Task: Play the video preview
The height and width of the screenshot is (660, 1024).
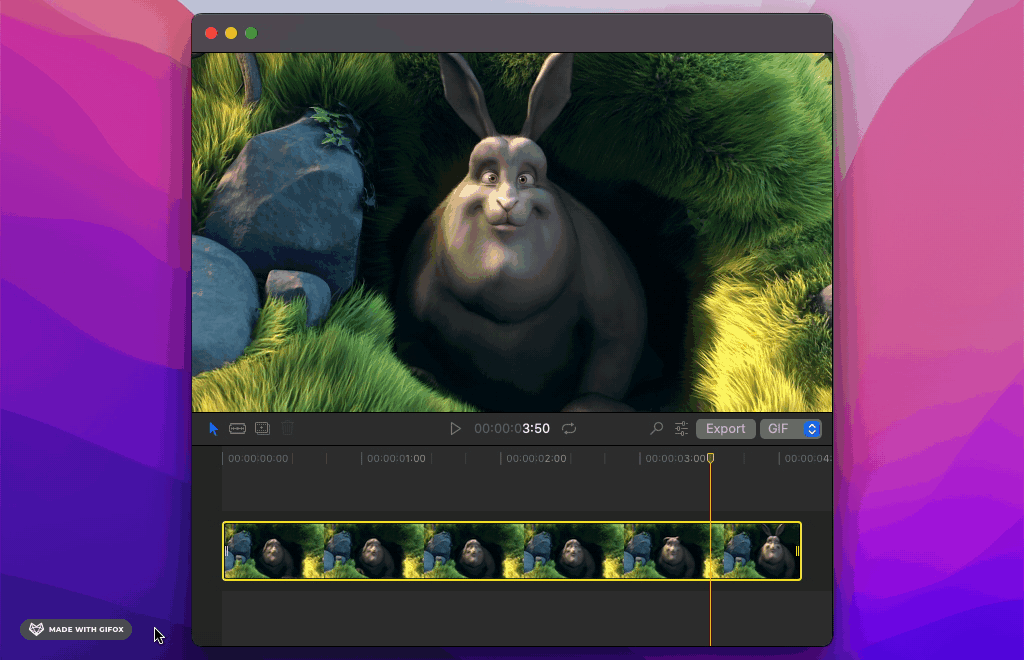Action: (x=455, y=429)
